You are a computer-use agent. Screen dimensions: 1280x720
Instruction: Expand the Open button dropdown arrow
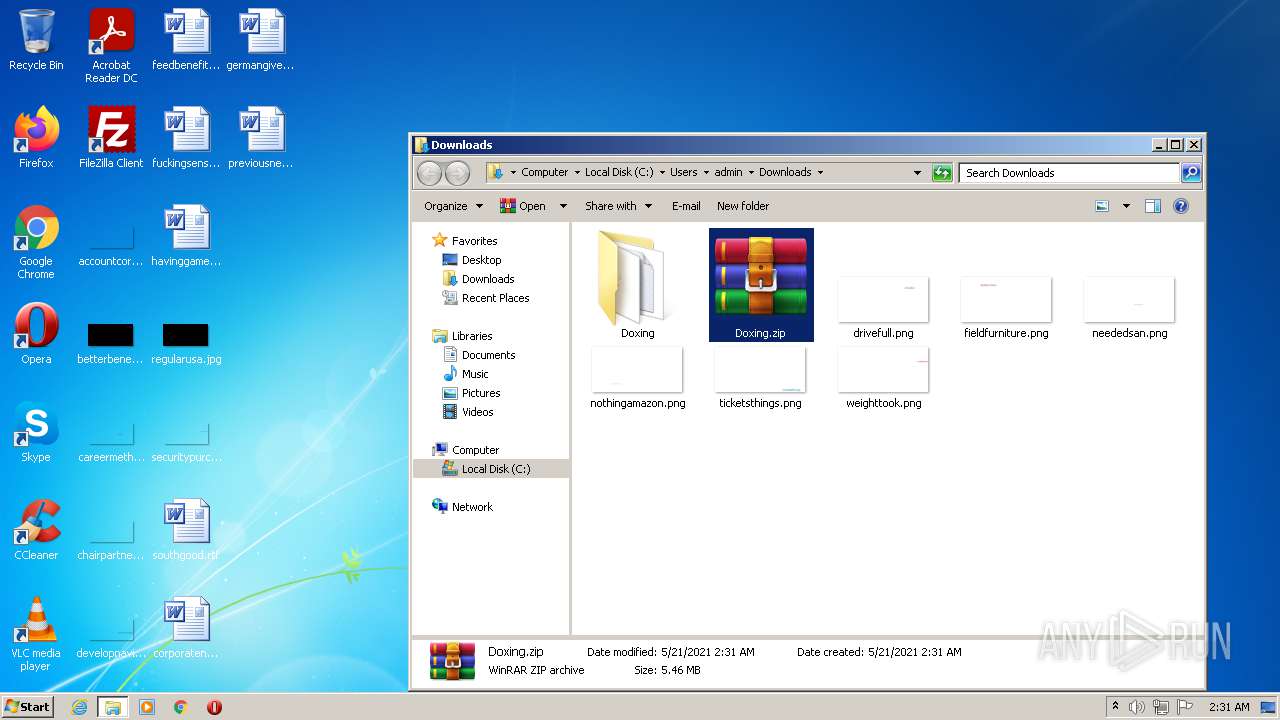(563, 206)
